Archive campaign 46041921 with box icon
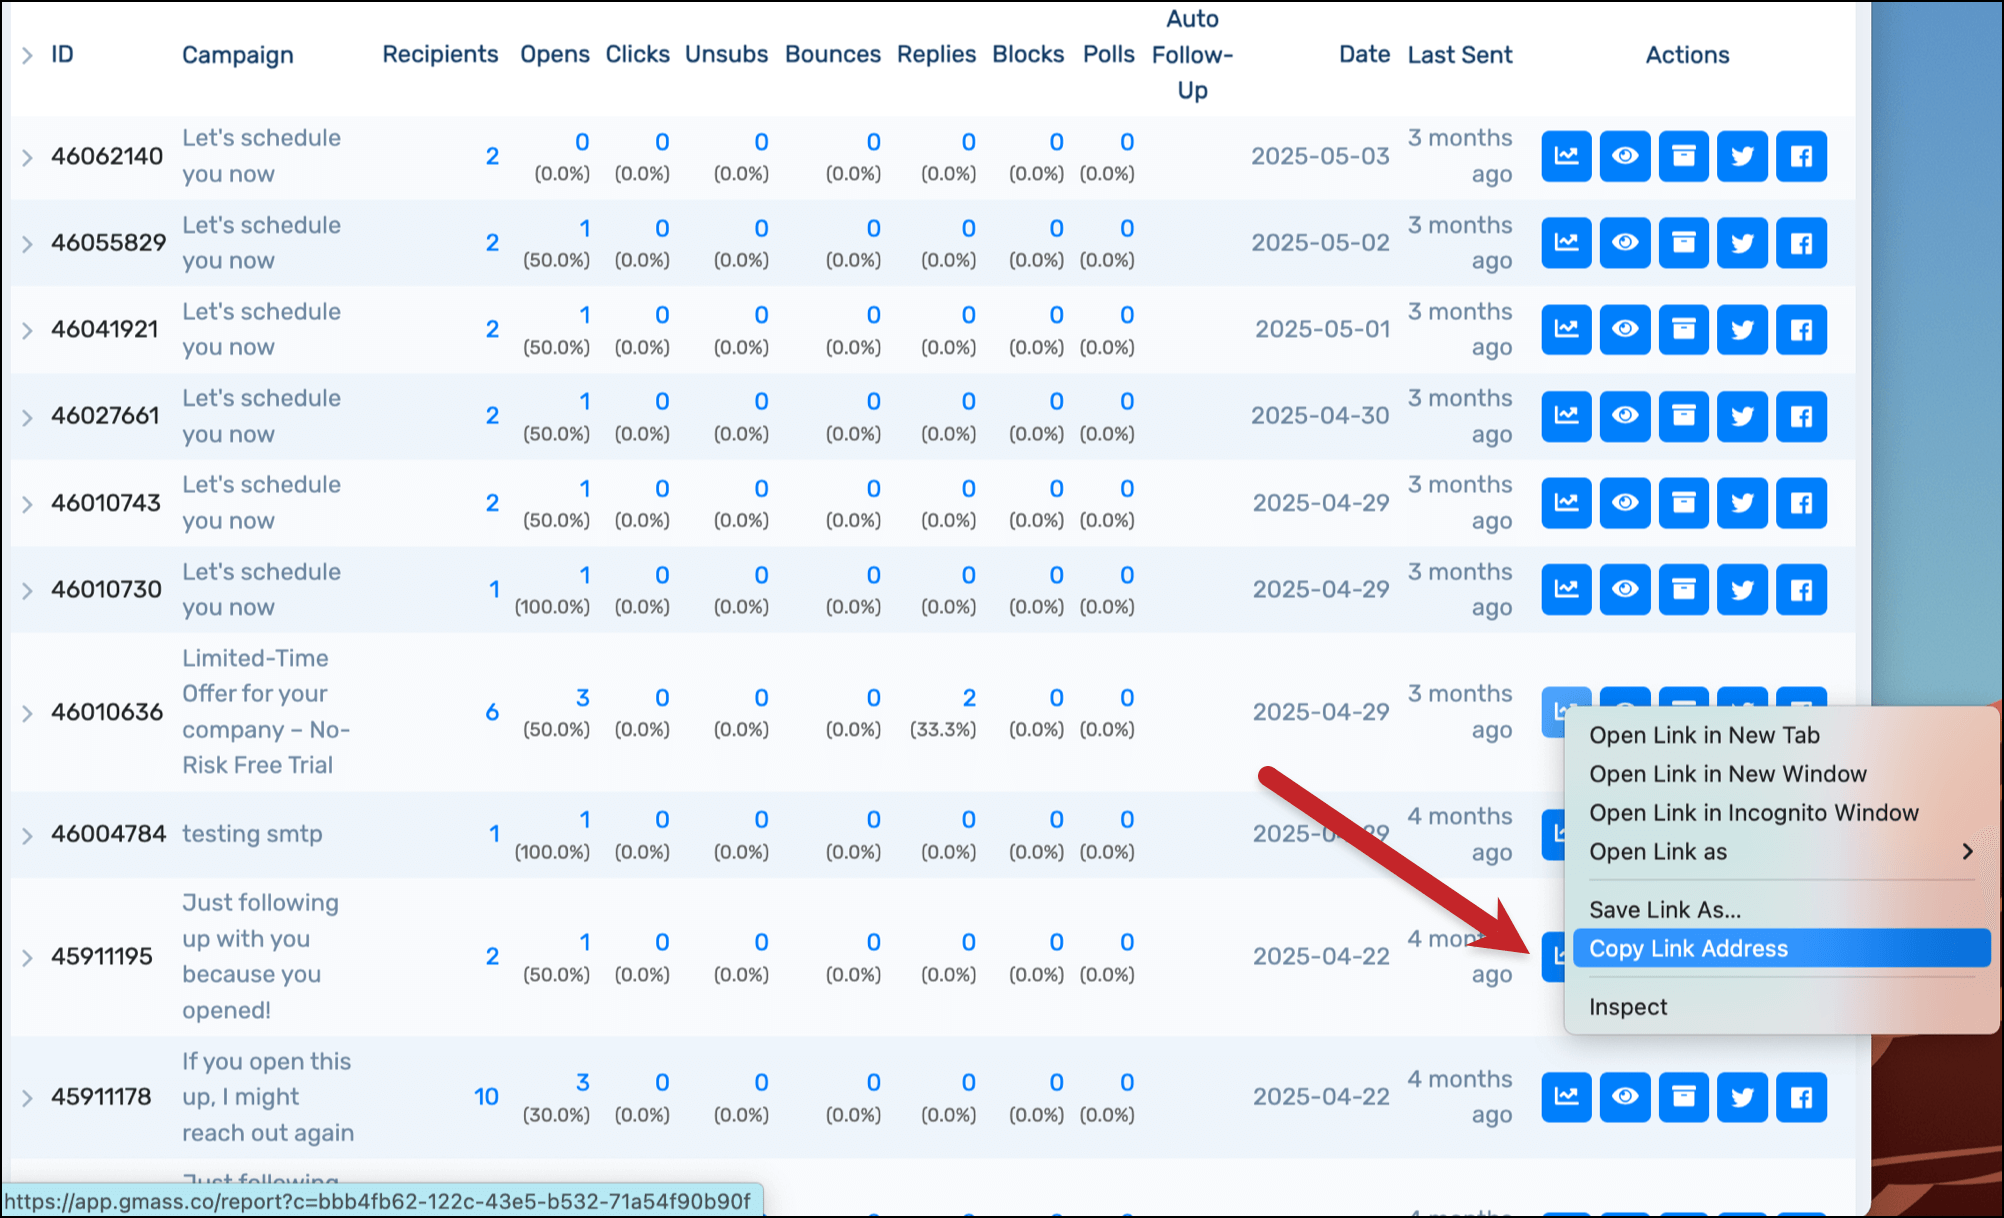 tap(1684, 329)
